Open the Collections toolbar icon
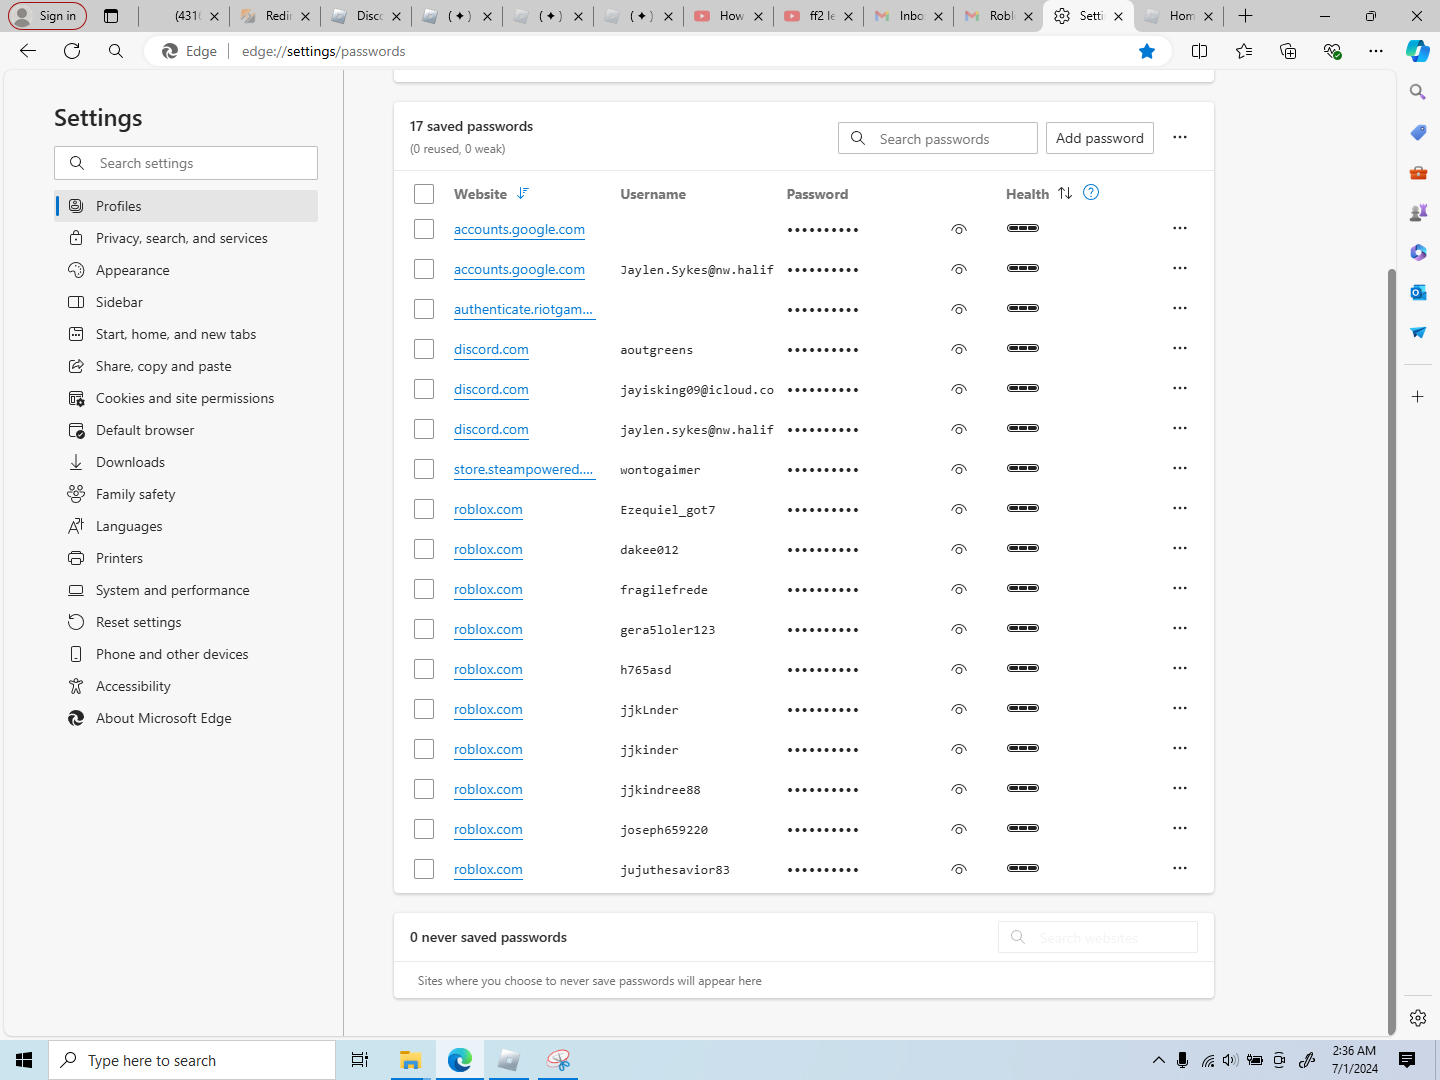This screenshot has height=1080, width=1440. pos(1288,51)
